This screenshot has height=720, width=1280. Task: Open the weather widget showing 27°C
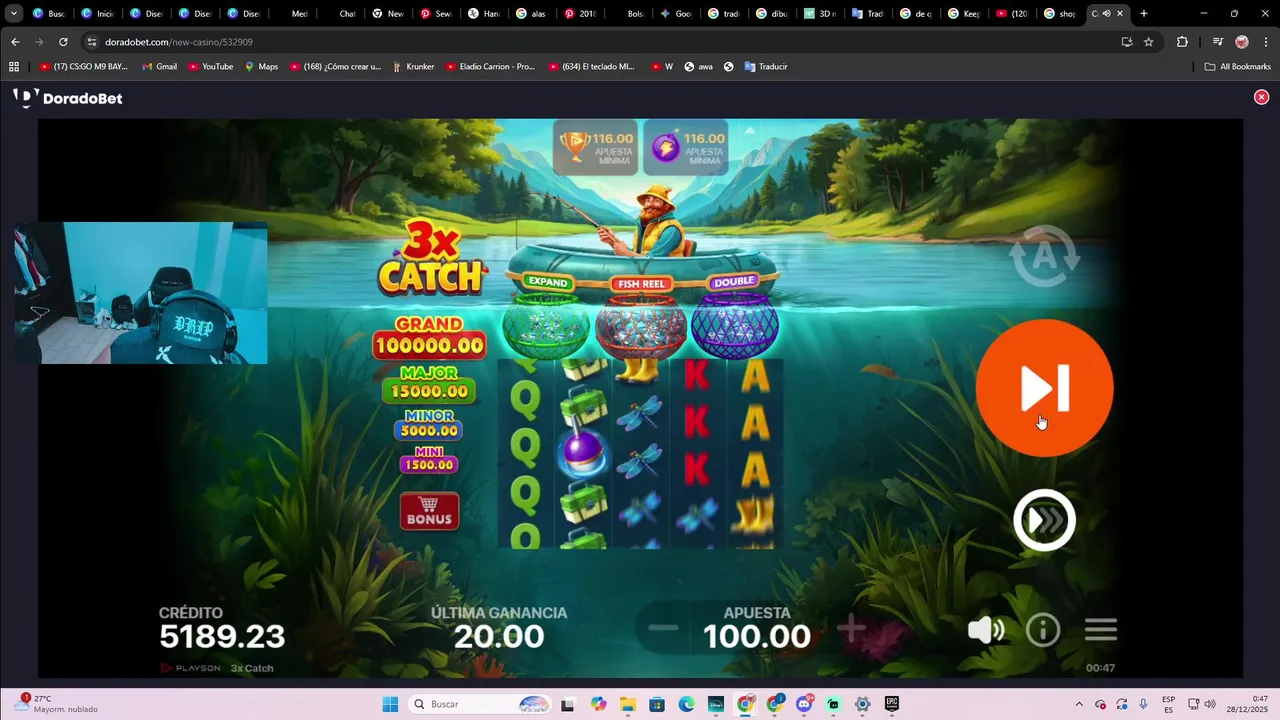pyautogui.click(x=58, y=704)
